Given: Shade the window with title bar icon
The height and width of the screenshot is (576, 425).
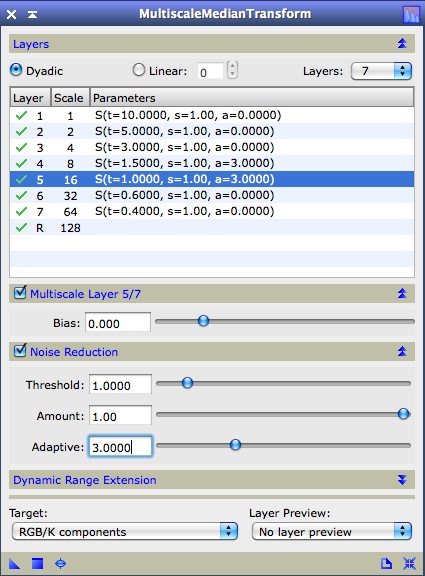Looking at the screenshot, I should 32,14.
